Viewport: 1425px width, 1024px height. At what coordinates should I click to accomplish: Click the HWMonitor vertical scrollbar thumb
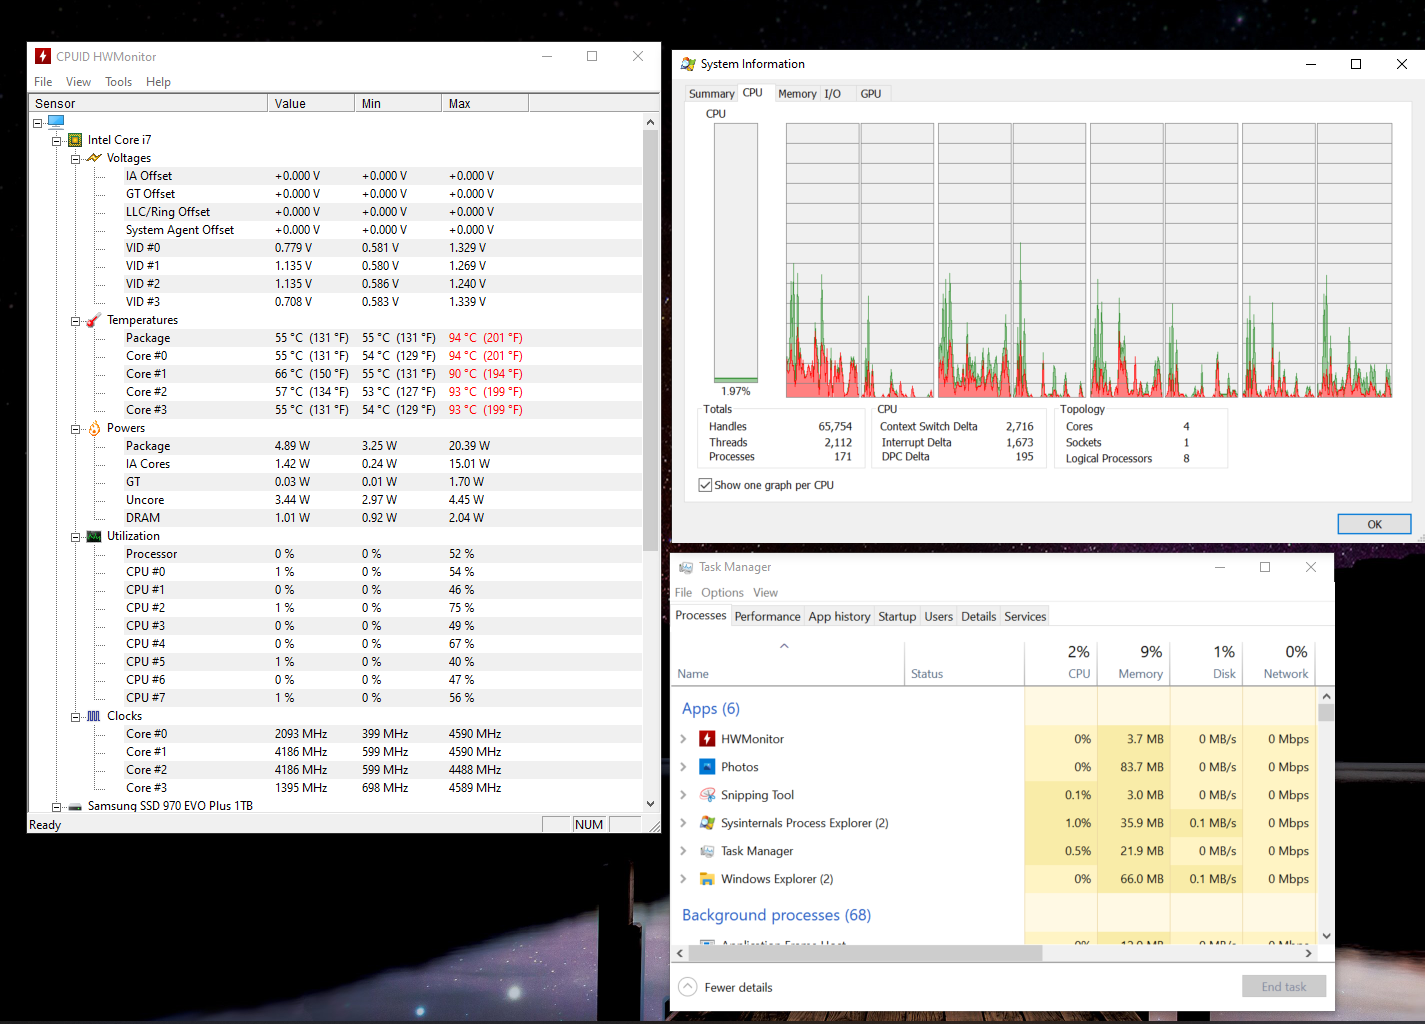650,340
